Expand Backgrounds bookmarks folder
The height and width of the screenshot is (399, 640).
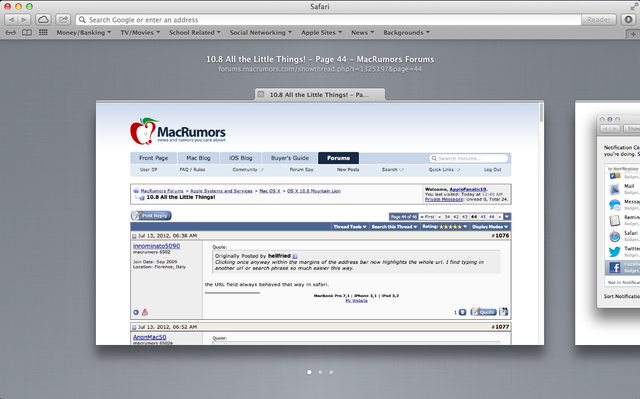click(x=406, y=32)
